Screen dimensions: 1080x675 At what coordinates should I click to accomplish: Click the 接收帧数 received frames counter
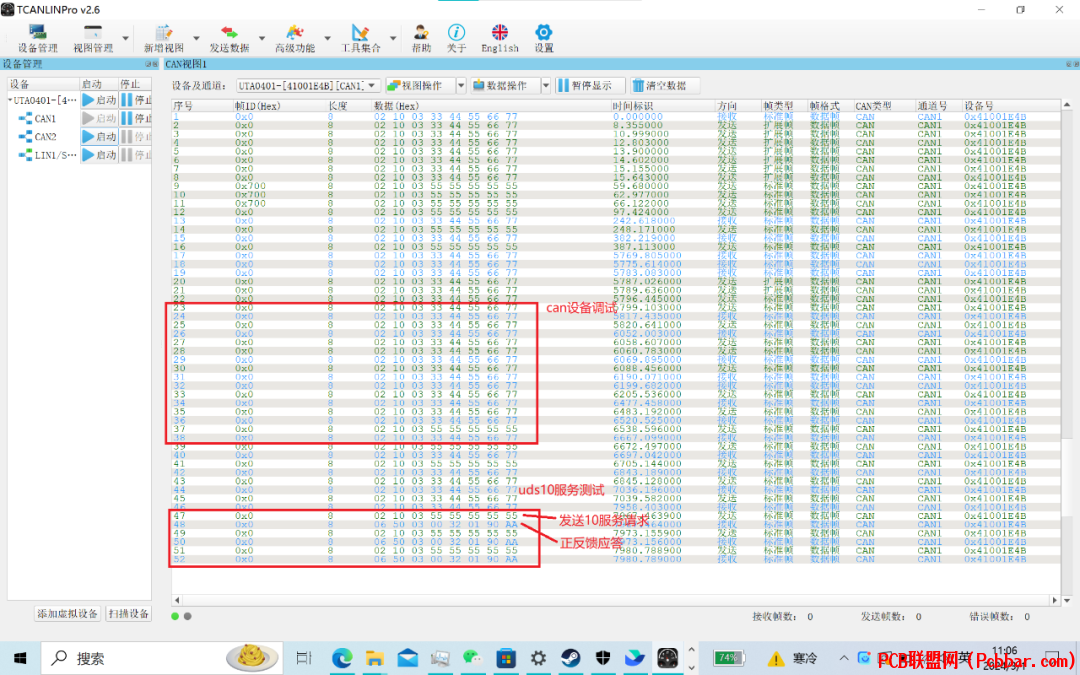[782, 616]
